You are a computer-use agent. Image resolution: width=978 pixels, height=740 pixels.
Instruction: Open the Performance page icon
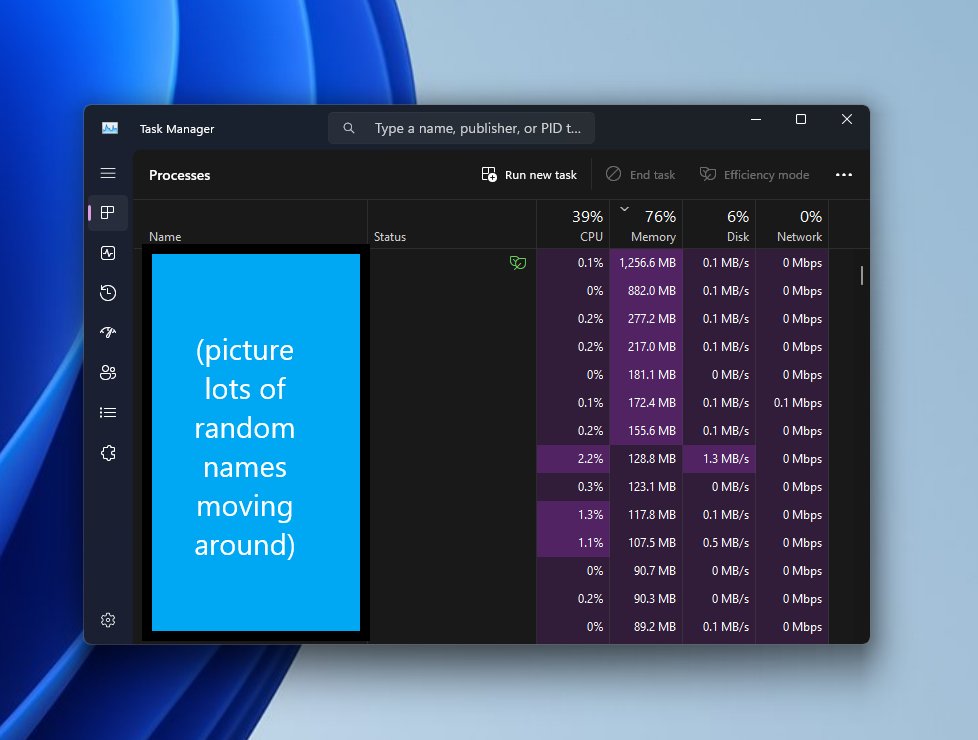coord(108,253)
